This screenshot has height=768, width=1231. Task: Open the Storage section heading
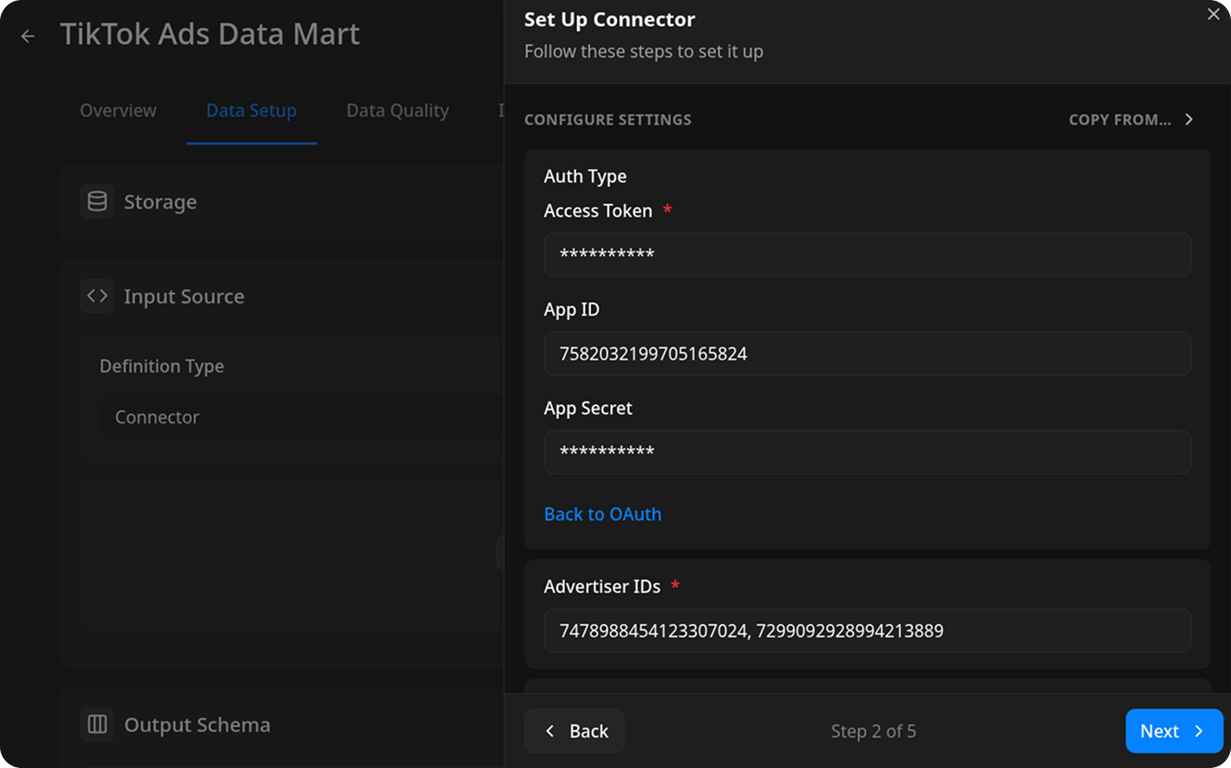160,202
